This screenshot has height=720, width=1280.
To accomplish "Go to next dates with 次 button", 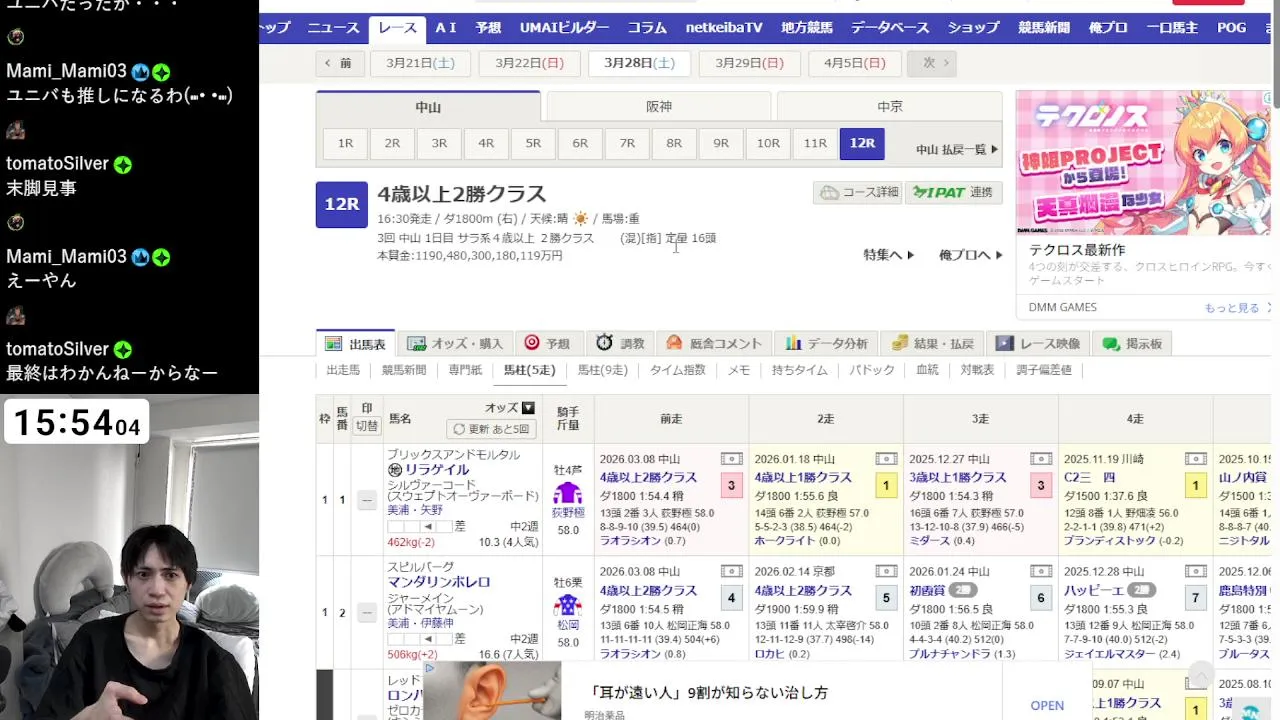I will pyautogui.click(x=931, y=63).
